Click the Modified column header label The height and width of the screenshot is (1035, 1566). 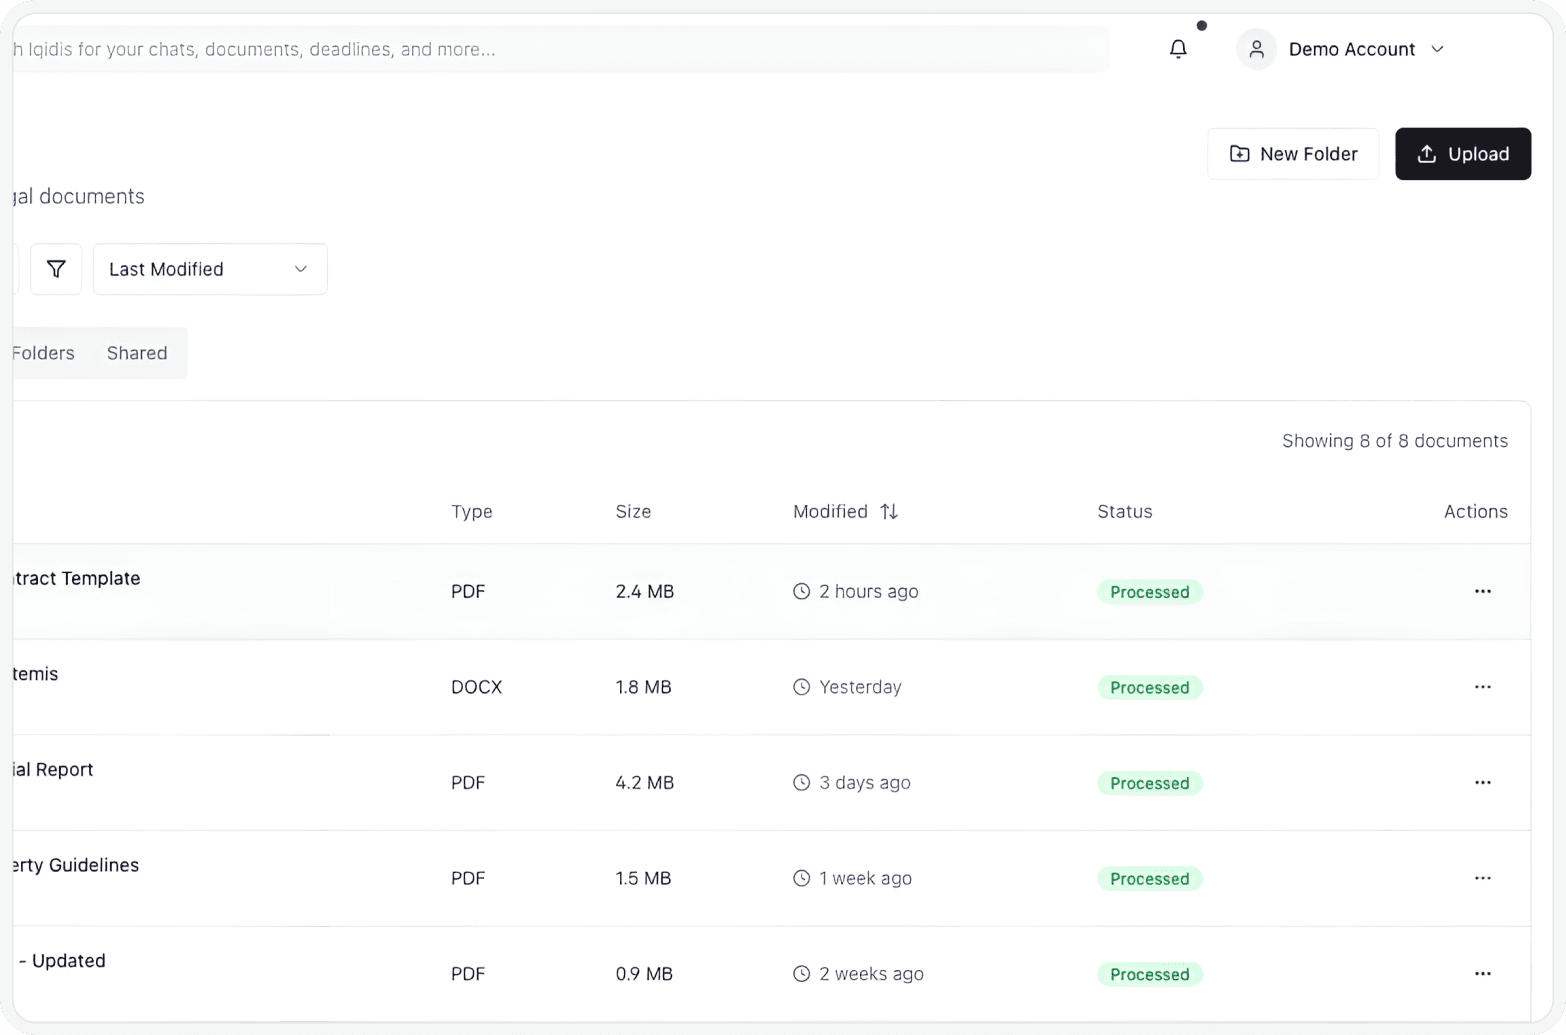[x=830, y=511]
